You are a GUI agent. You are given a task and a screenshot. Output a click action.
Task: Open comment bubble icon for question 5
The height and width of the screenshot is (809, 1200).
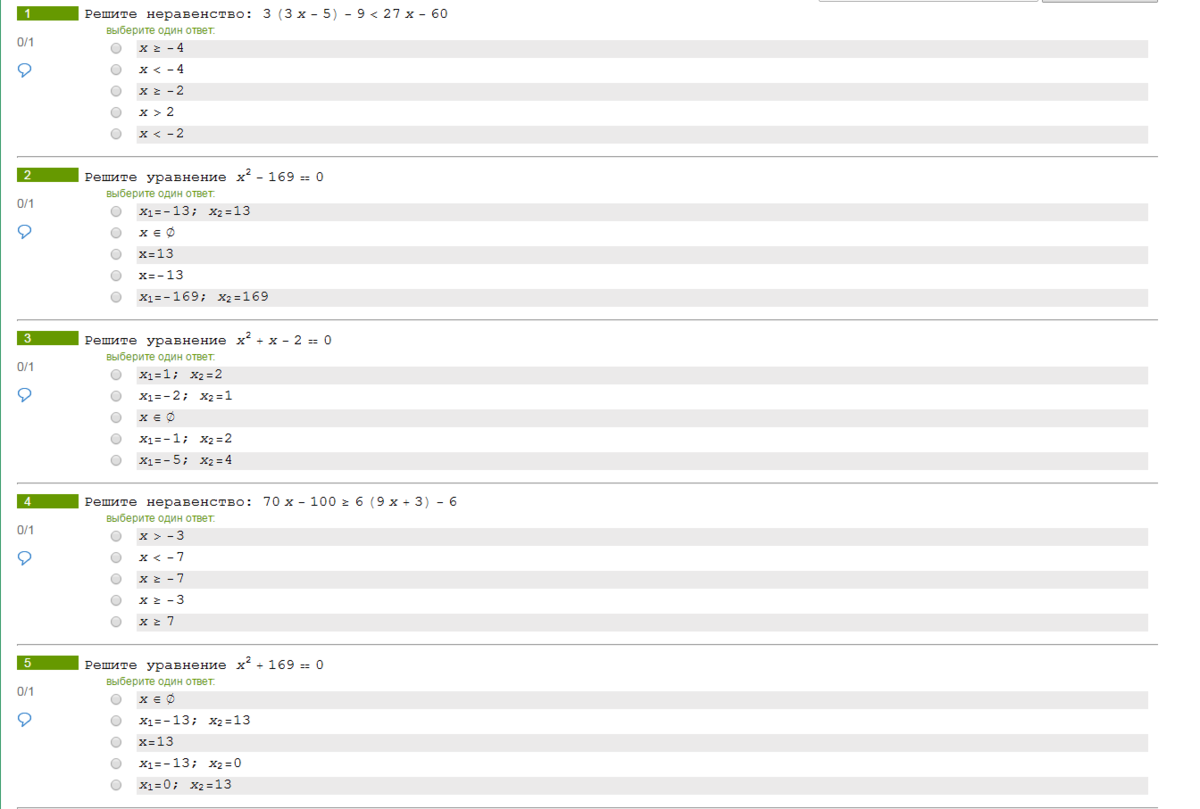click(x=25, y=720)
